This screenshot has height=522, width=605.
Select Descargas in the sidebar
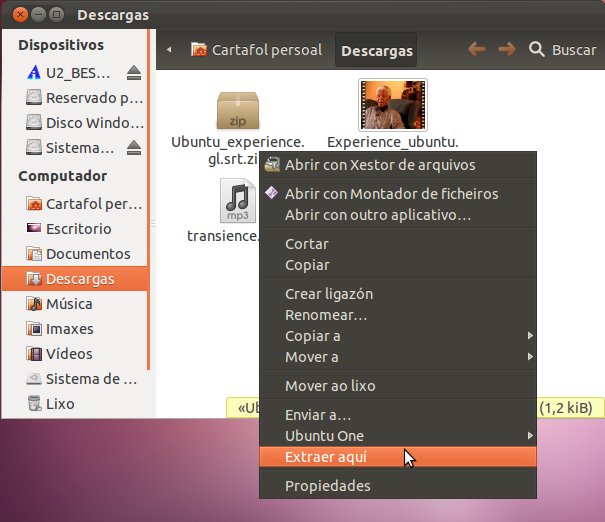coord(74,279)
